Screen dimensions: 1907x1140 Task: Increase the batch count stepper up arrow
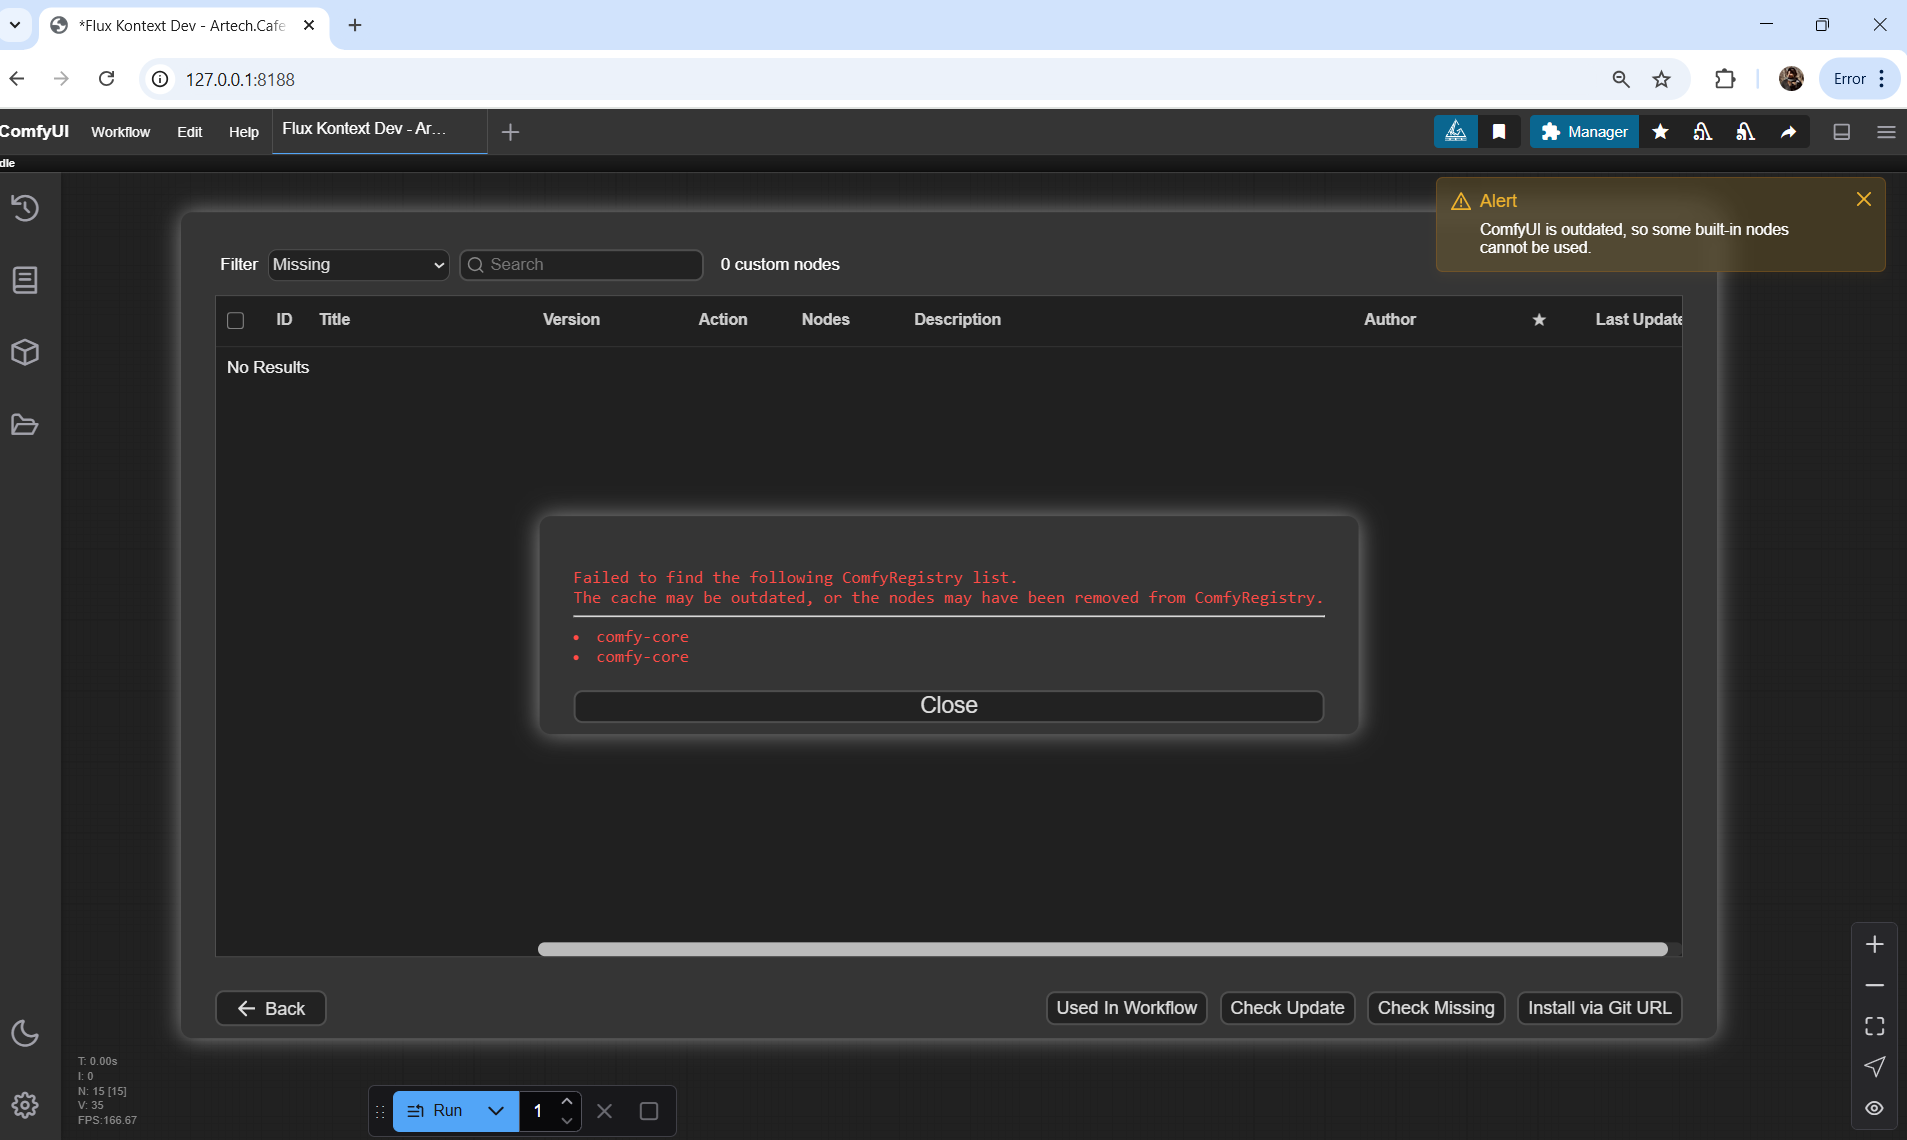567,1101
